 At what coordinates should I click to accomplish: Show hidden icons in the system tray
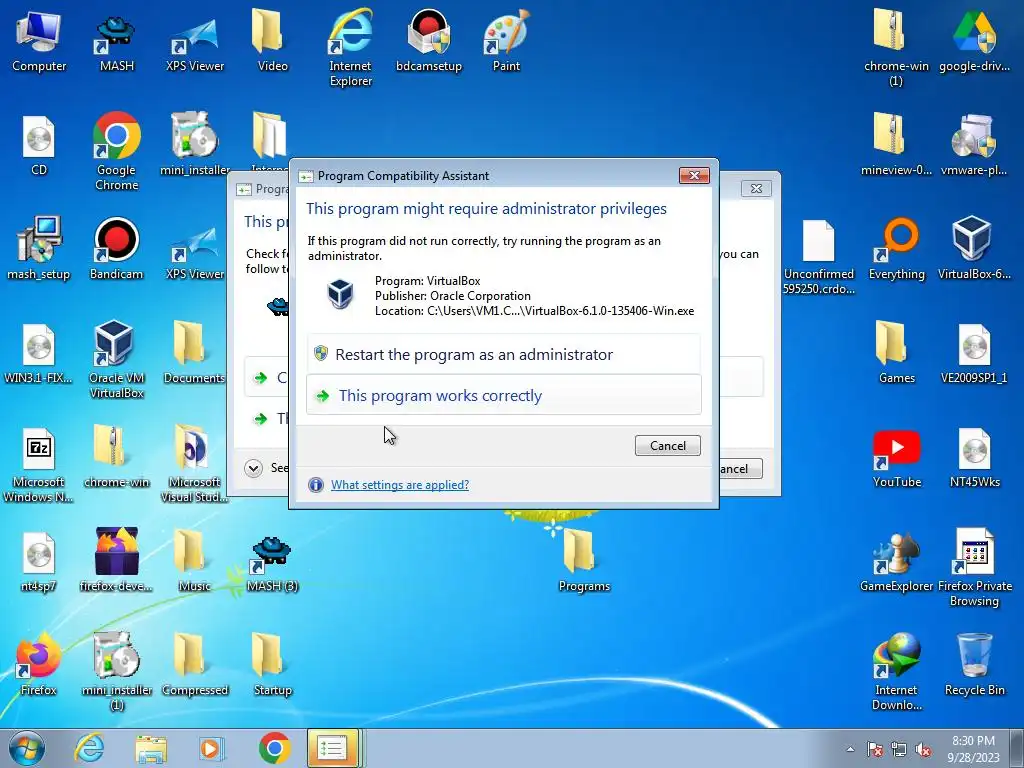(x=850, y=749)
